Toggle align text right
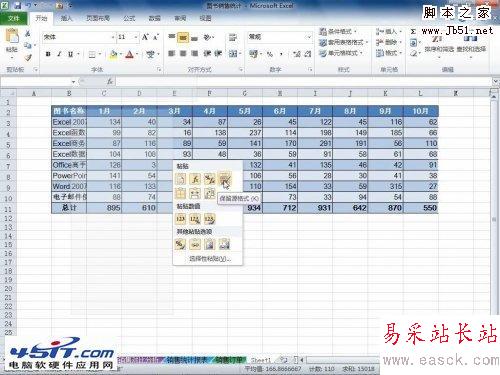This screenshot has height=375, width=500. (x=195, y=53)
